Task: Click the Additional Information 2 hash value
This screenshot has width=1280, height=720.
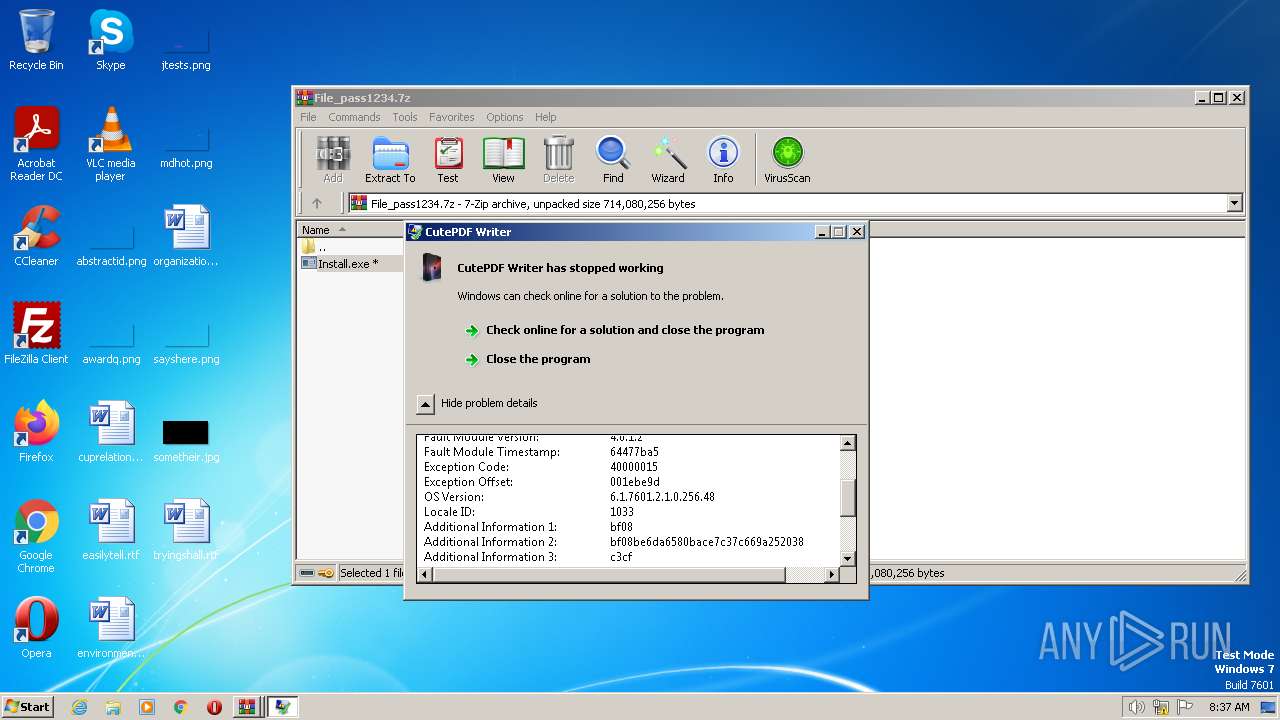Action: [x=707, y=542]
